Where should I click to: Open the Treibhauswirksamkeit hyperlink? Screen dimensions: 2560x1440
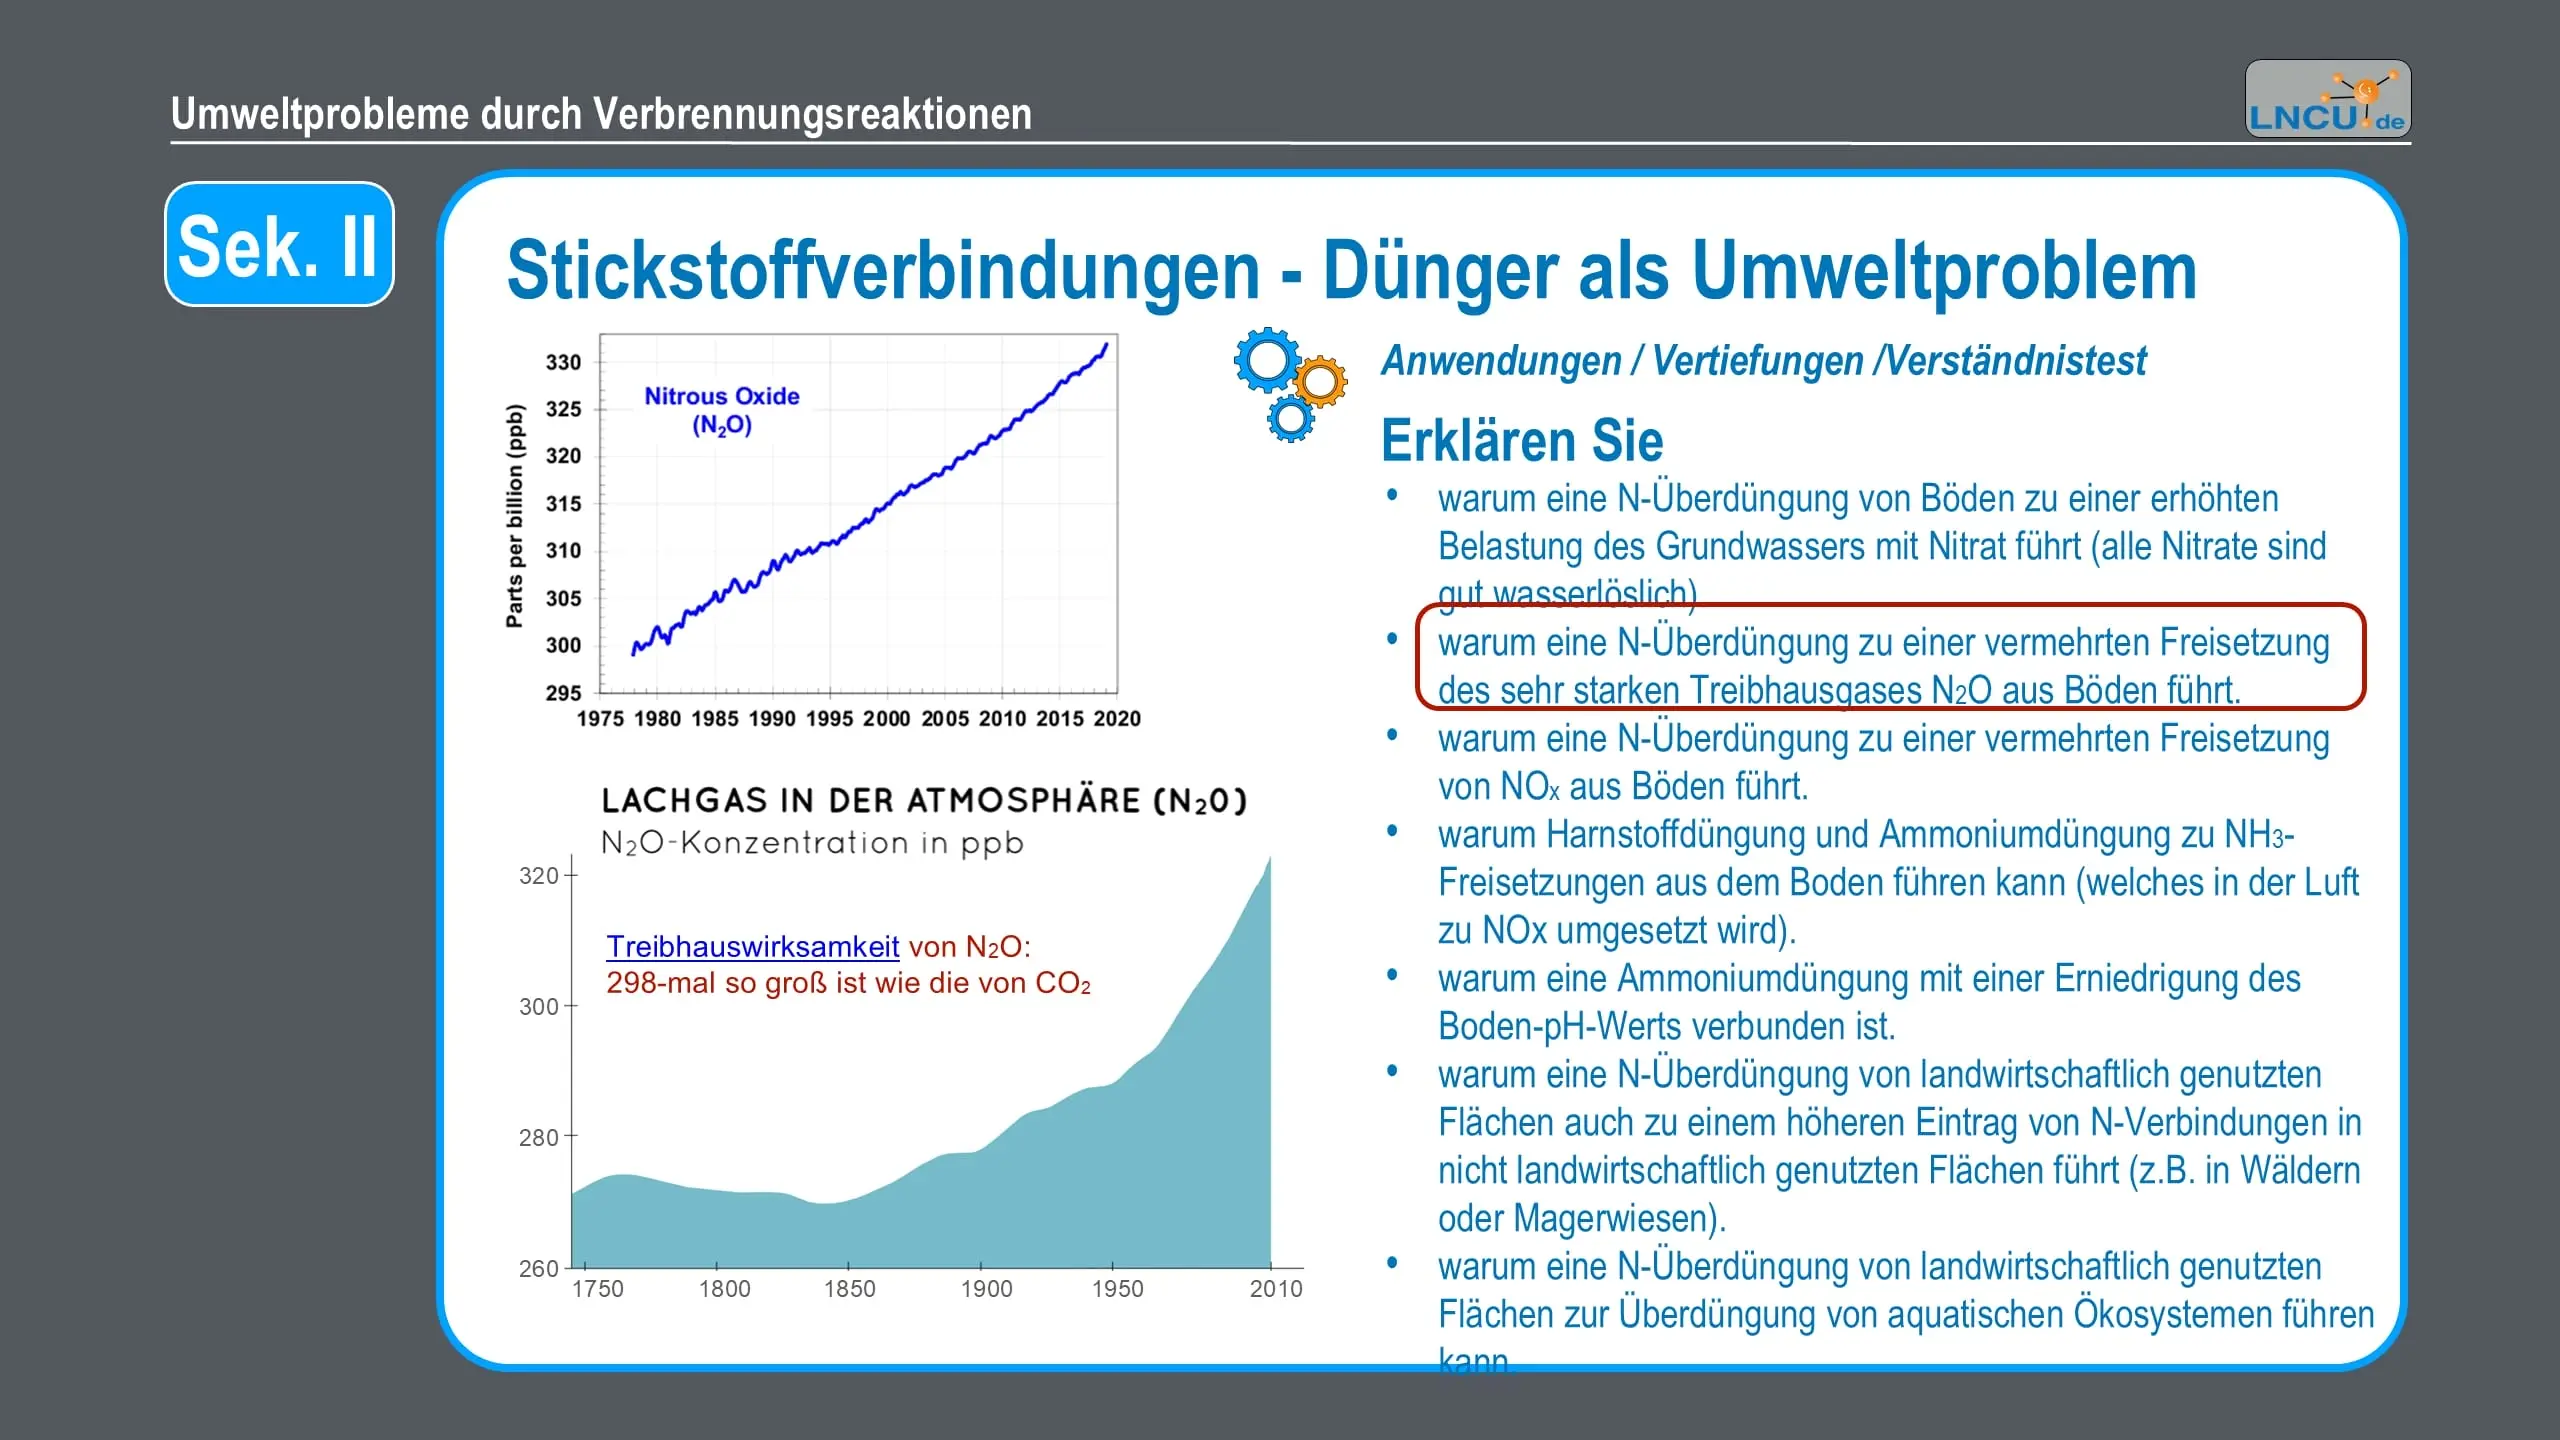(x=752, y=946)
